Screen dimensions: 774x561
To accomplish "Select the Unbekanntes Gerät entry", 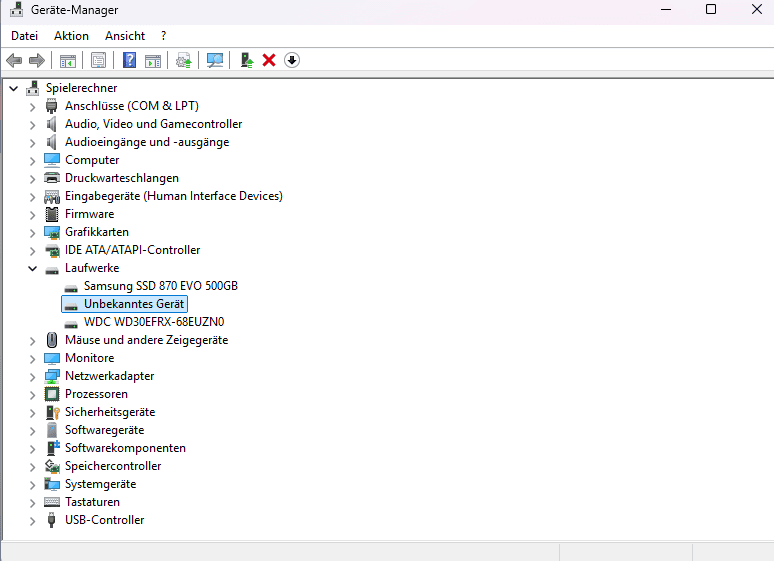I will pos(134,304).
